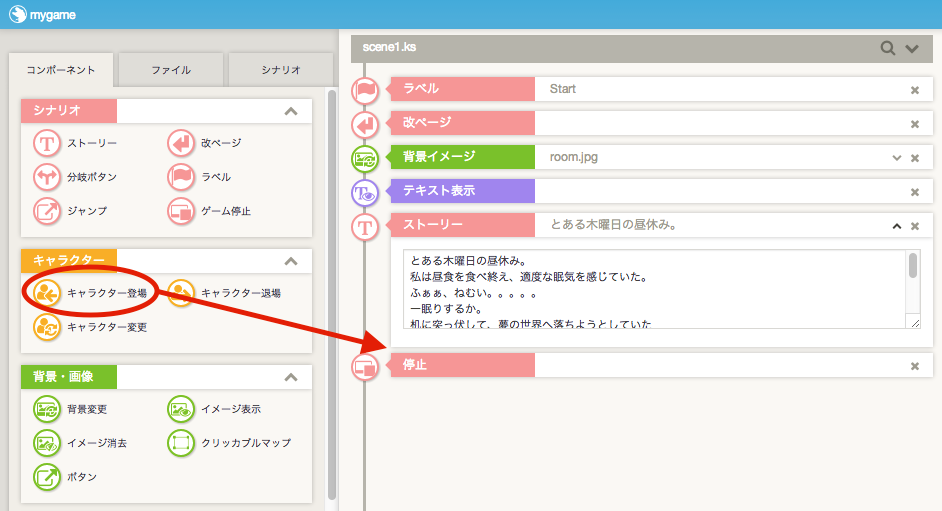Screen dimensions: 942x511
Task: Click the 分岐ボタン component icon
Action: (47, 177)
